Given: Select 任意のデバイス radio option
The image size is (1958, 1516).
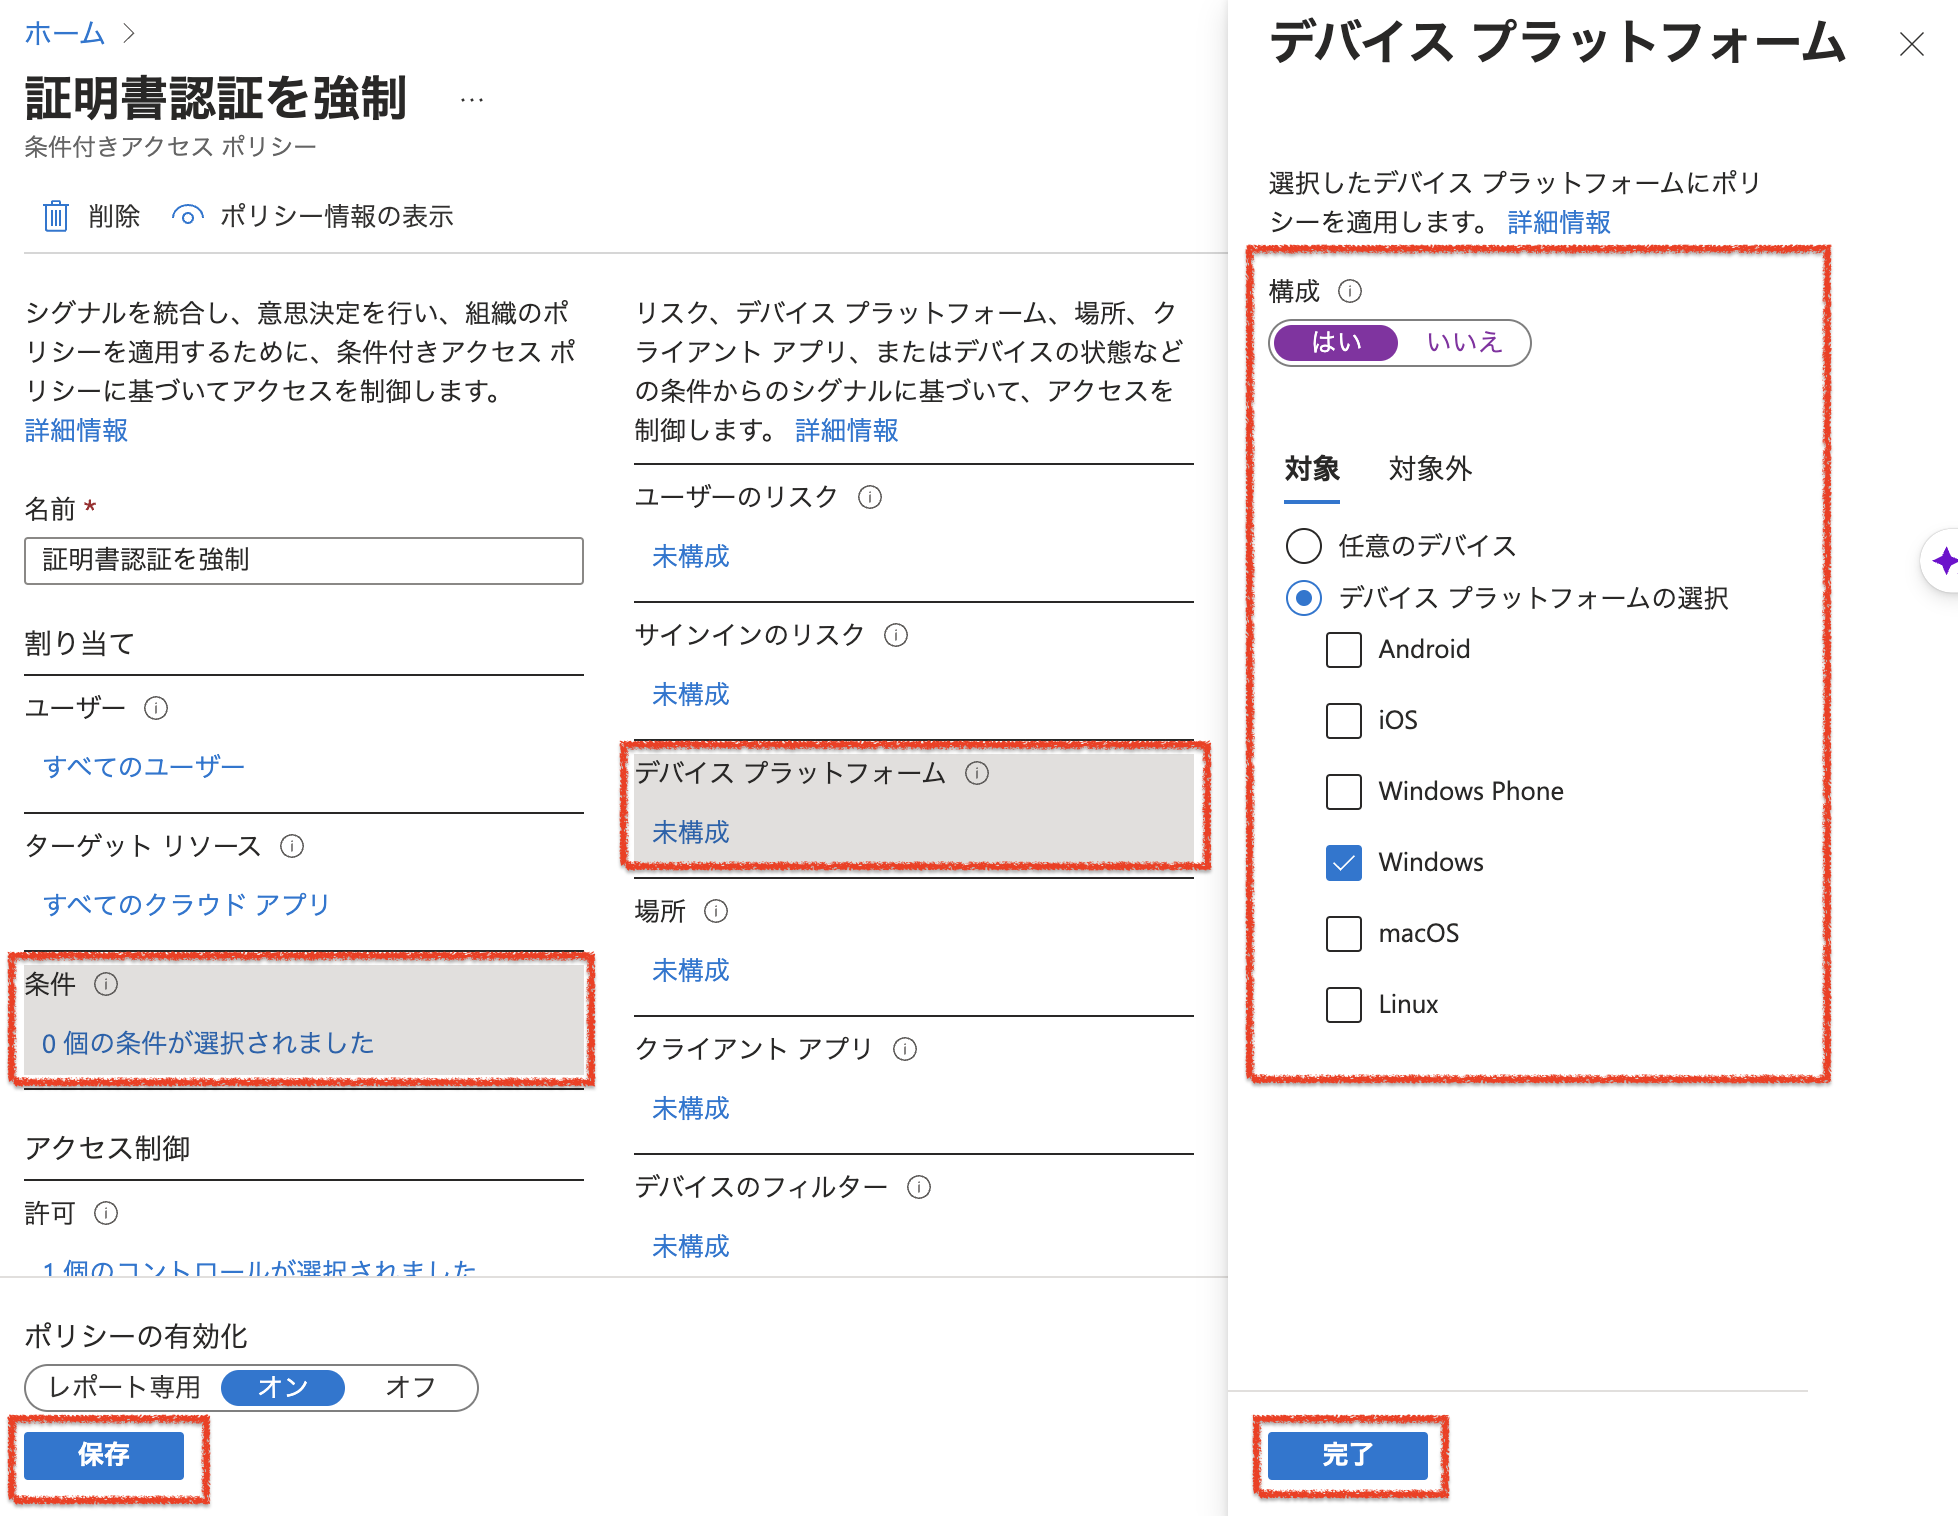Looking at the screenshot, I should click(x=1303, y=546).
